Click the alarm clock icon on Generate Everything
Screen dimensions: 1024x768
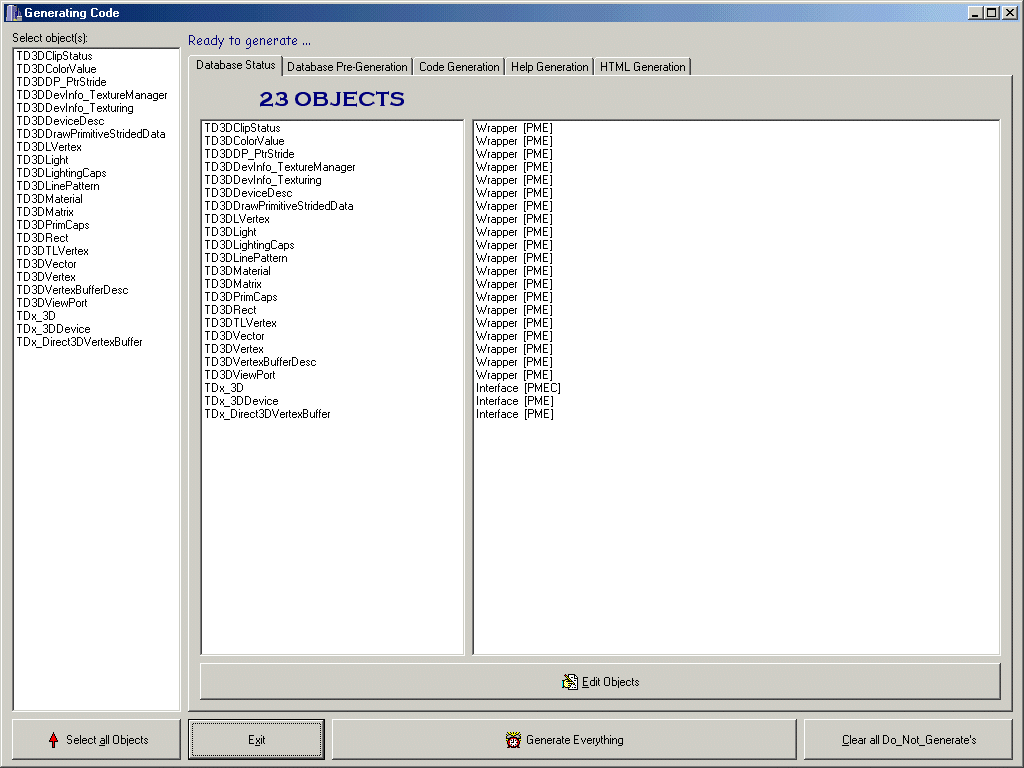pos(513,740)
